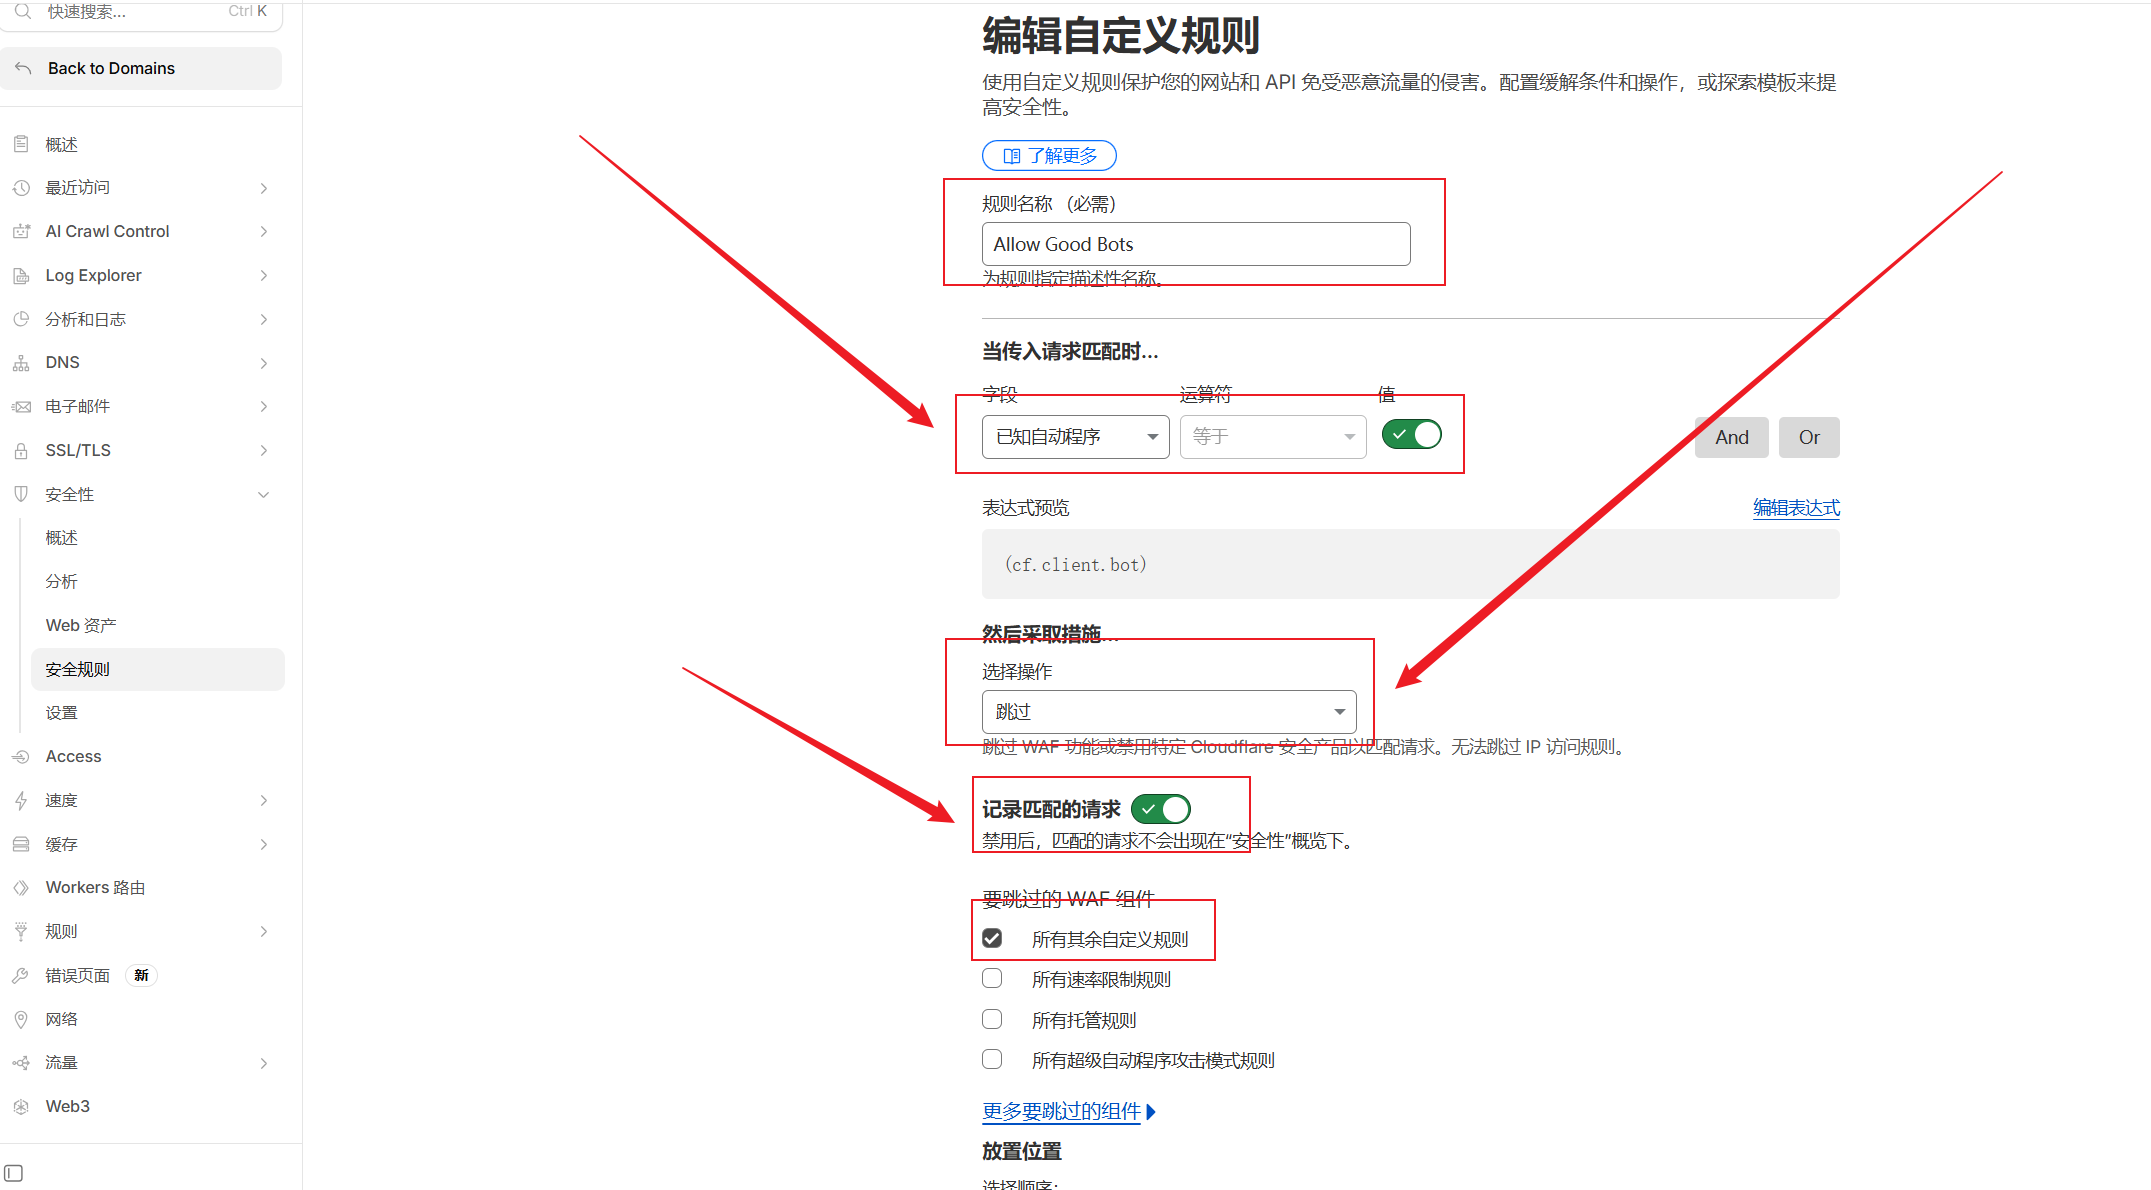Click the 编辑表达式 link

coord(1795,507)
